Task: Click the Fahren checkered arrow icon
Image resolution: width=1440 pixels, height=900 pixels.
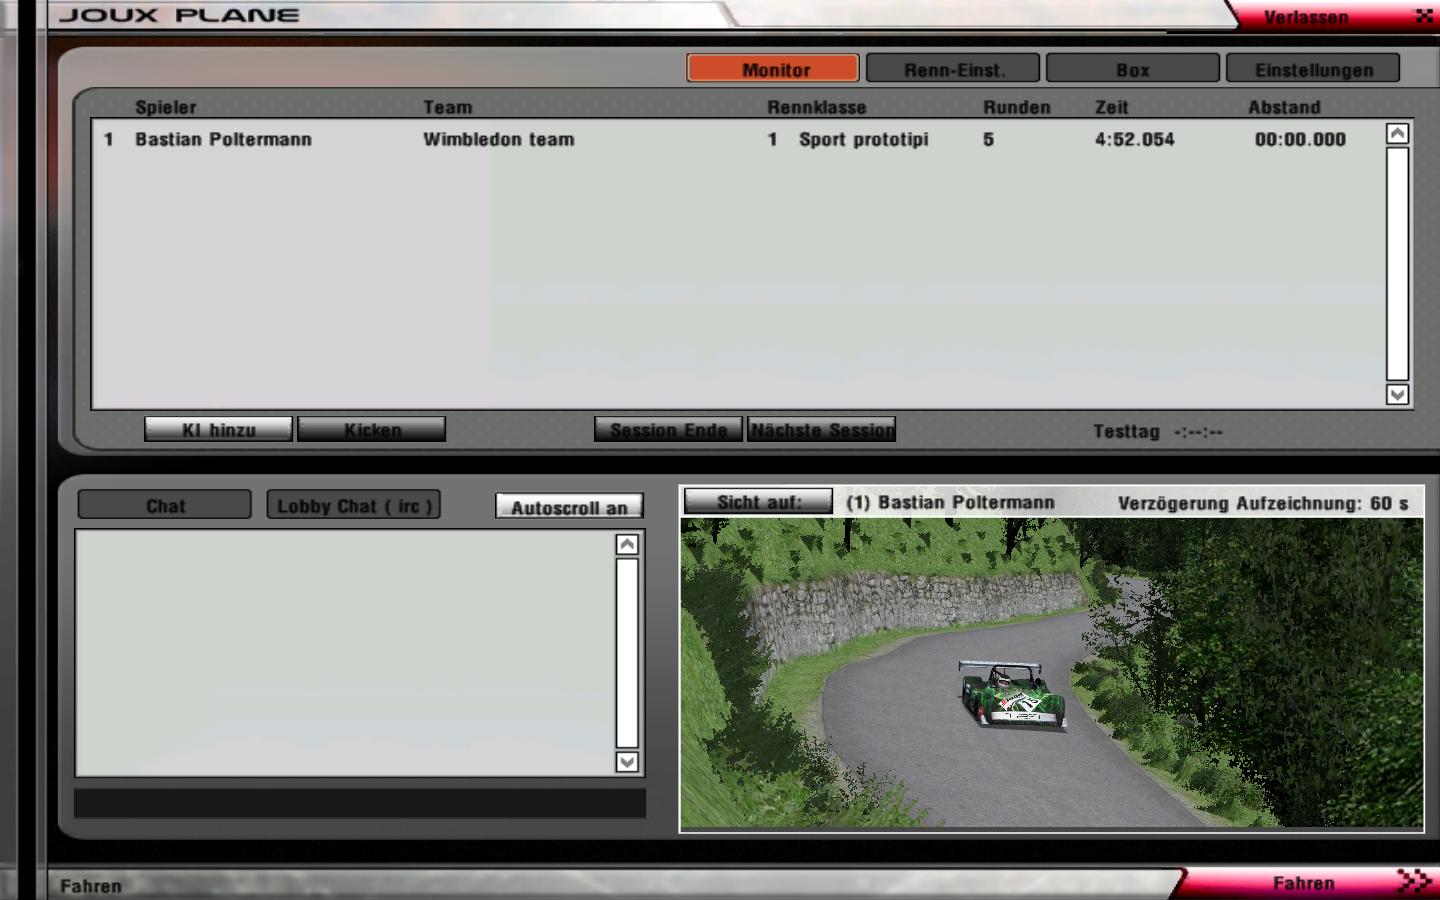Action: 1414,881
